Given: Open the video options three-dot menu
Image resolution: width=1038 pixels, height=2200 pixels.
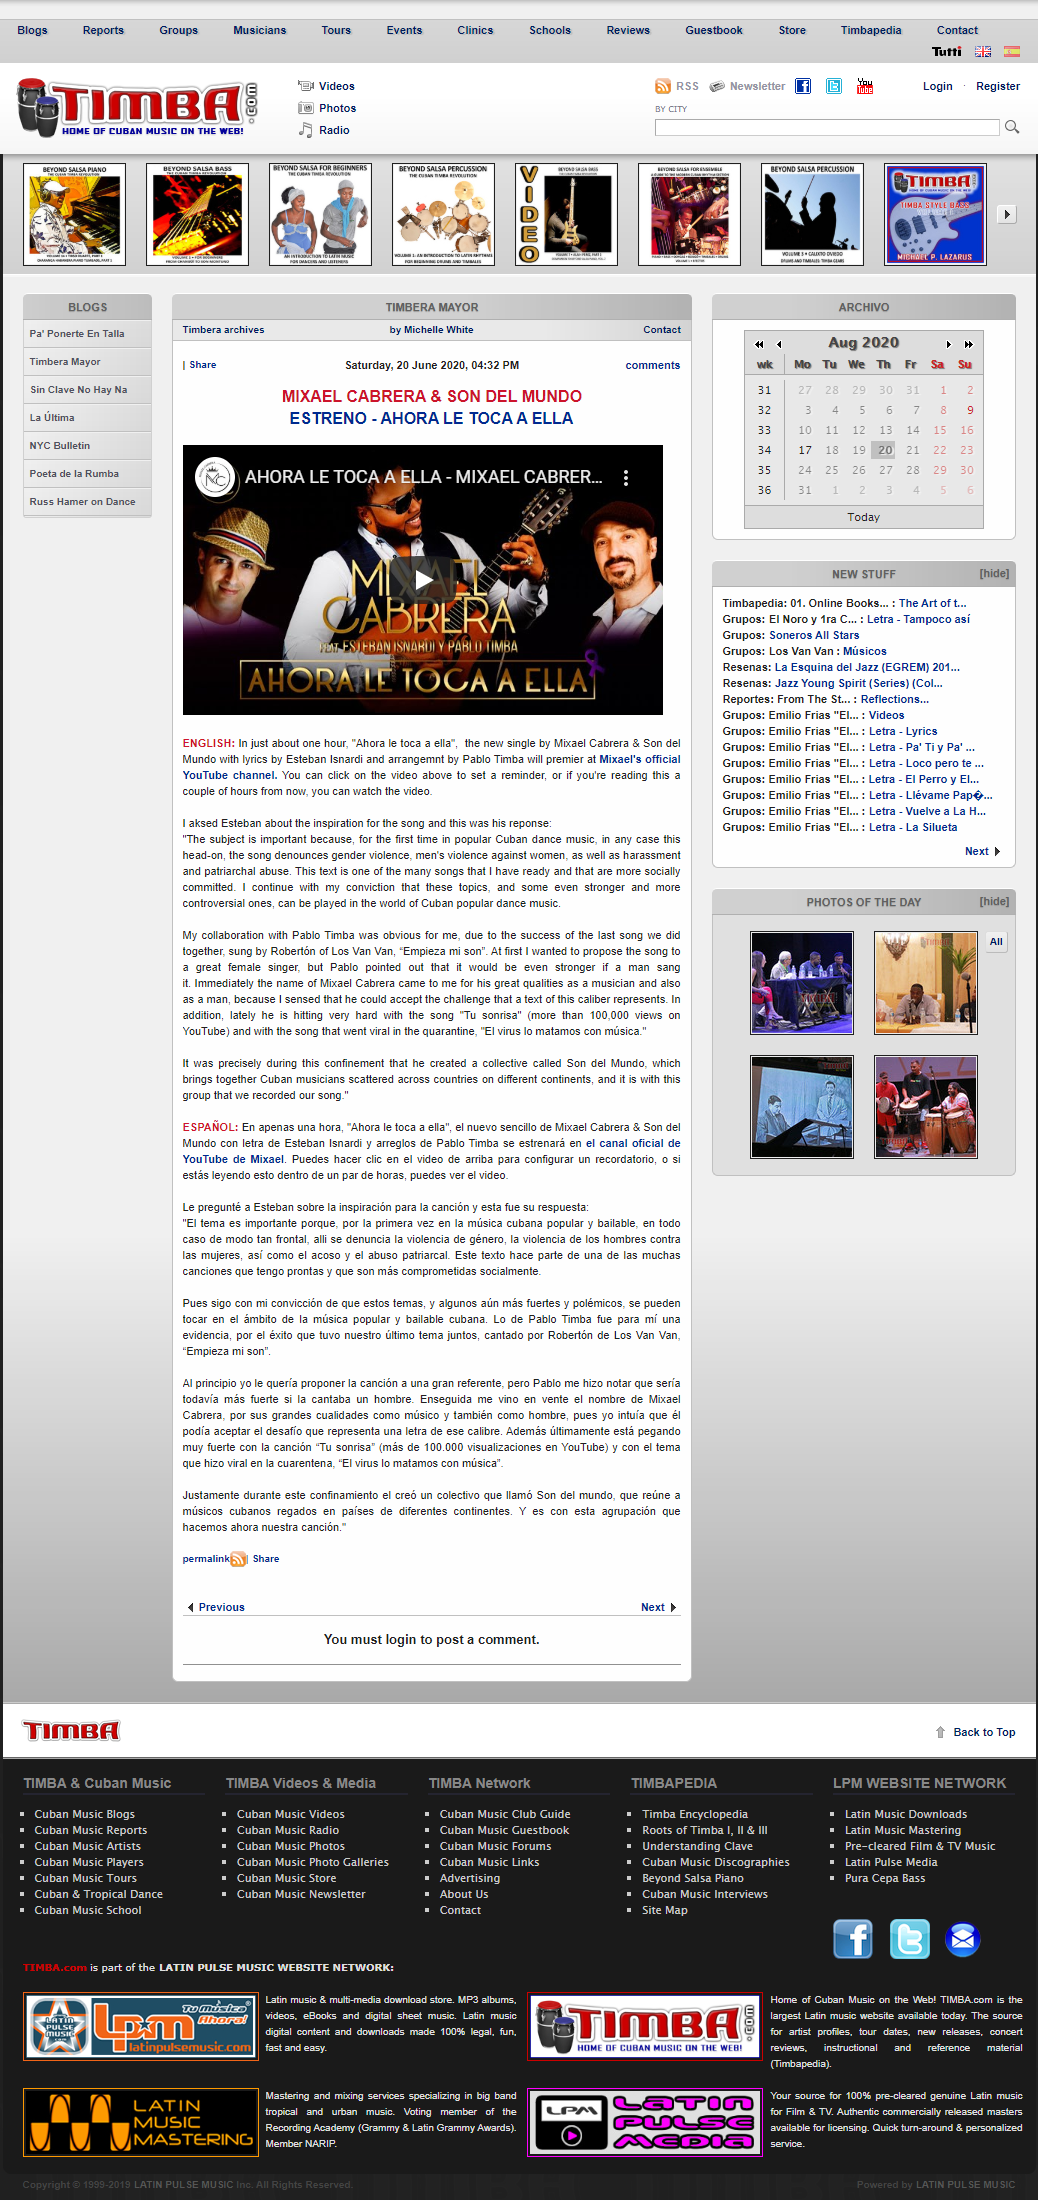Looking at the screenshot, I should (626, 478).
